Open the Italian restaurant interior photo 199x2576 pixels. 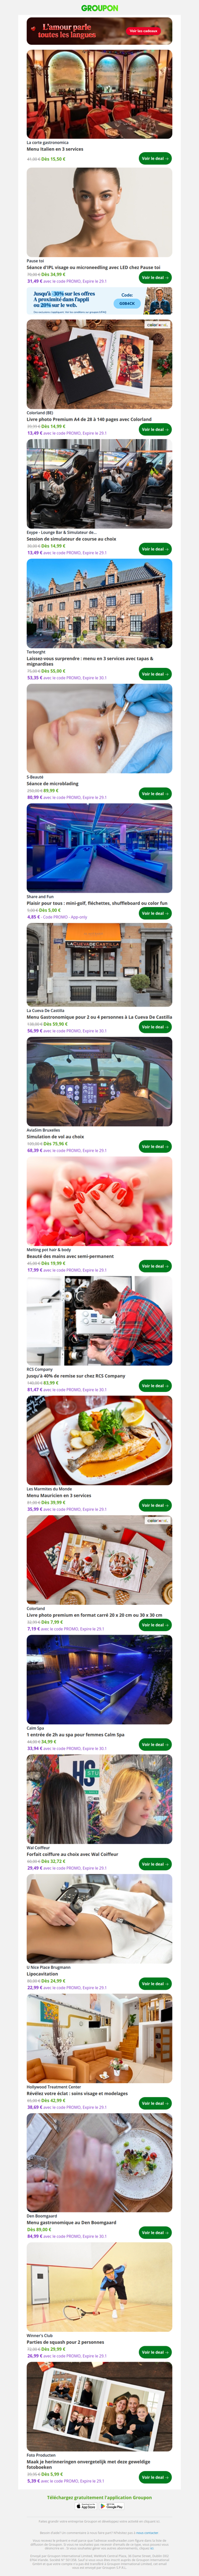click(99, 94)
